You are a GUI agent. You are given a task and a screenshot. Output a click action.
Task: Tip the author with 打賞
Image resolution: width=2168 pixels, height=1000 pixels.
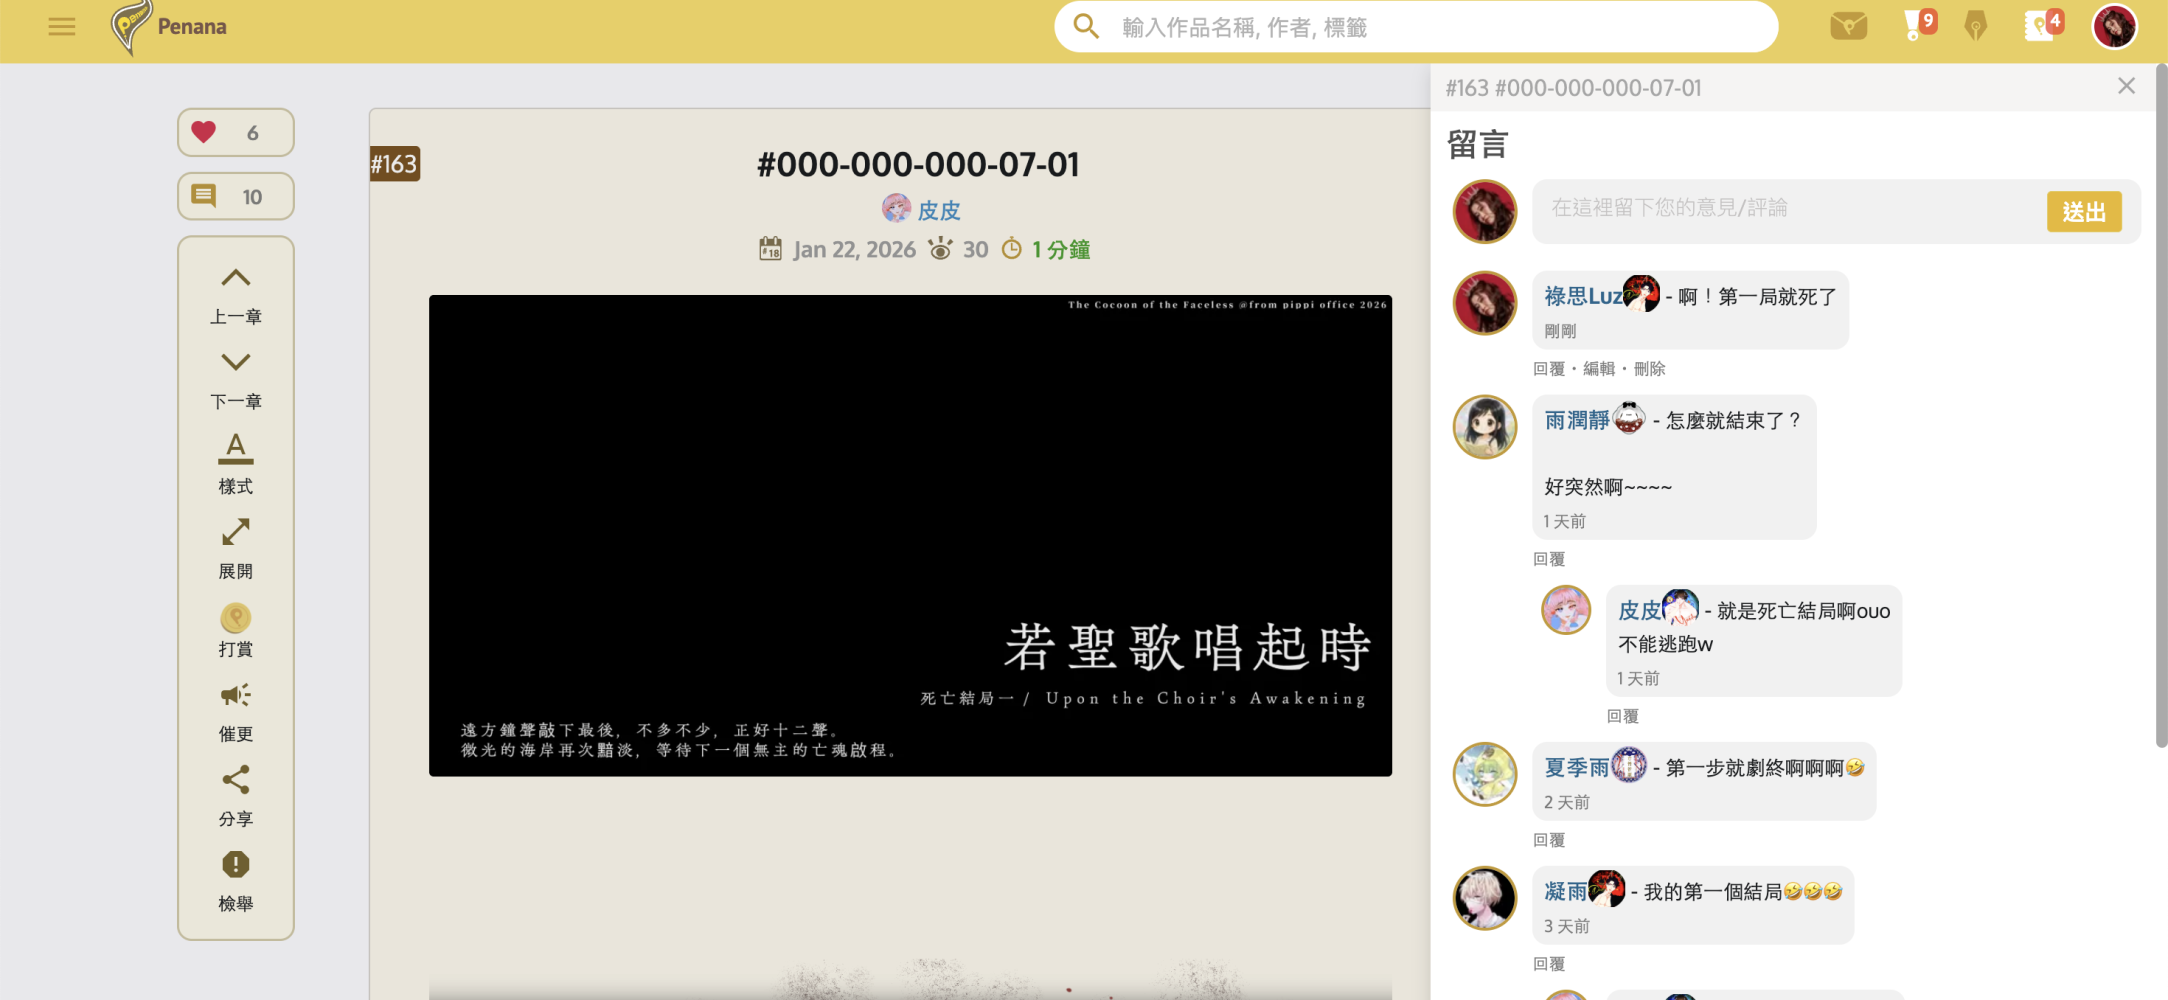pos(236,631)
